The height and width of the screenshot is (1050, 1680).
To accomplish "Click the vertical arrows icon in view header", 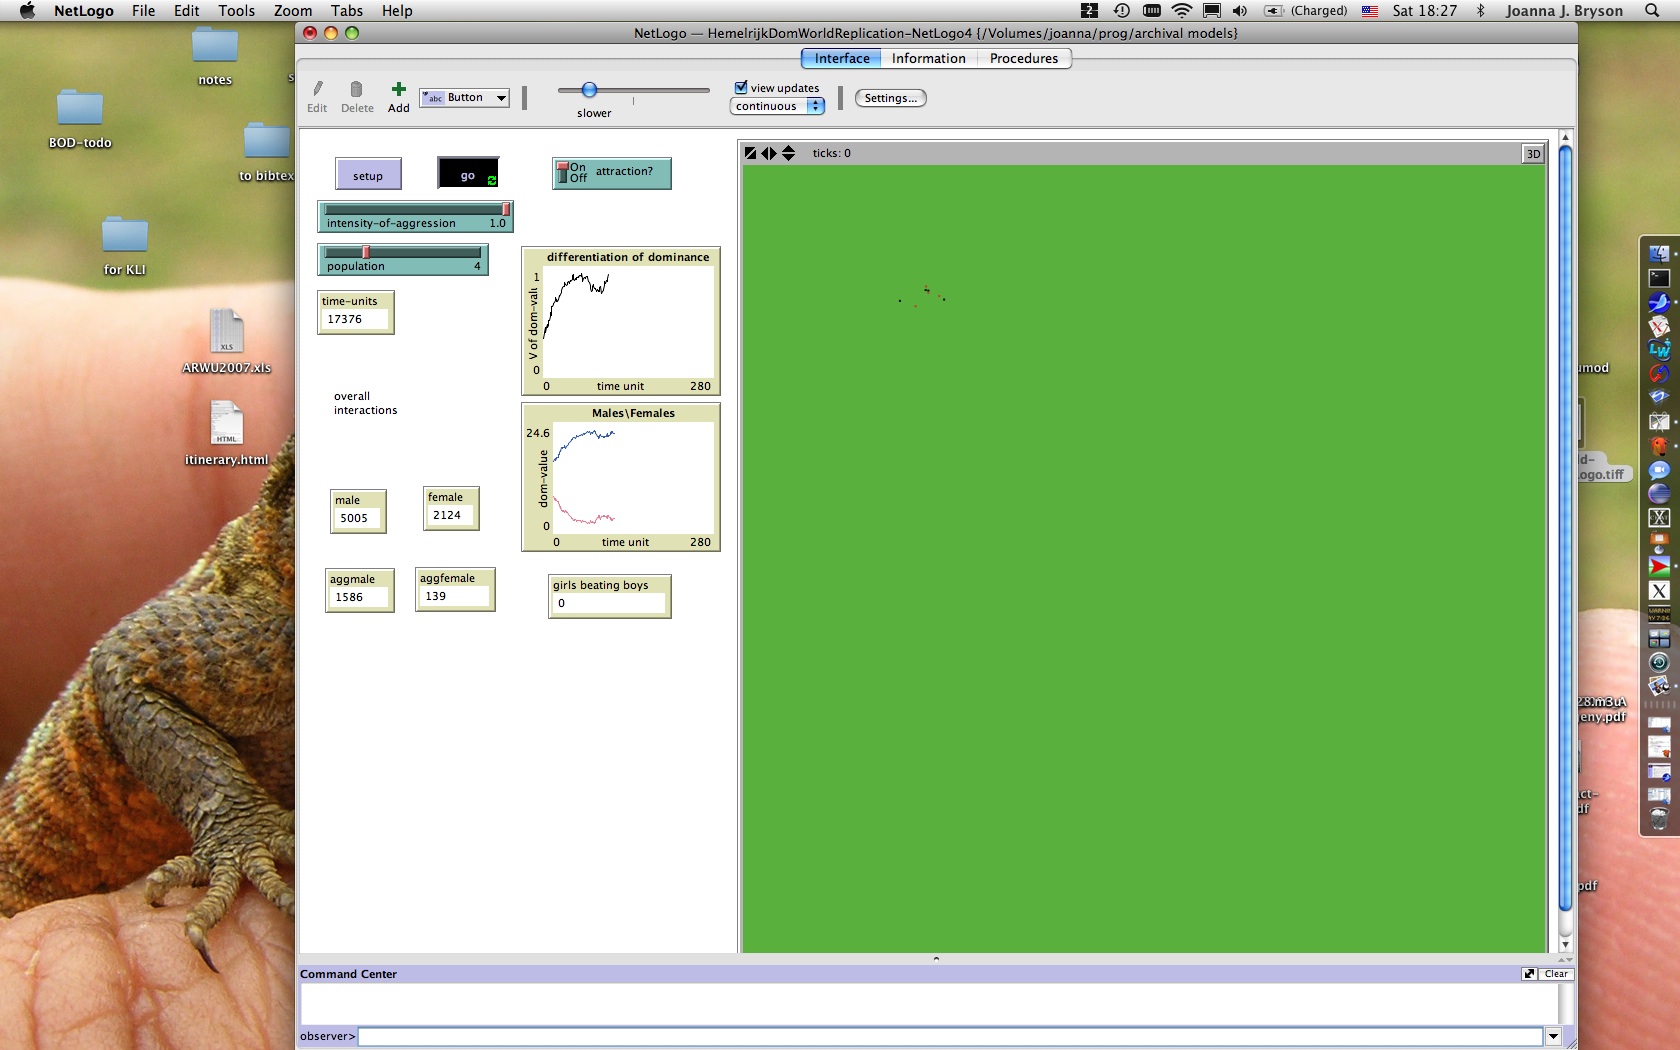I will pos(789,153).
